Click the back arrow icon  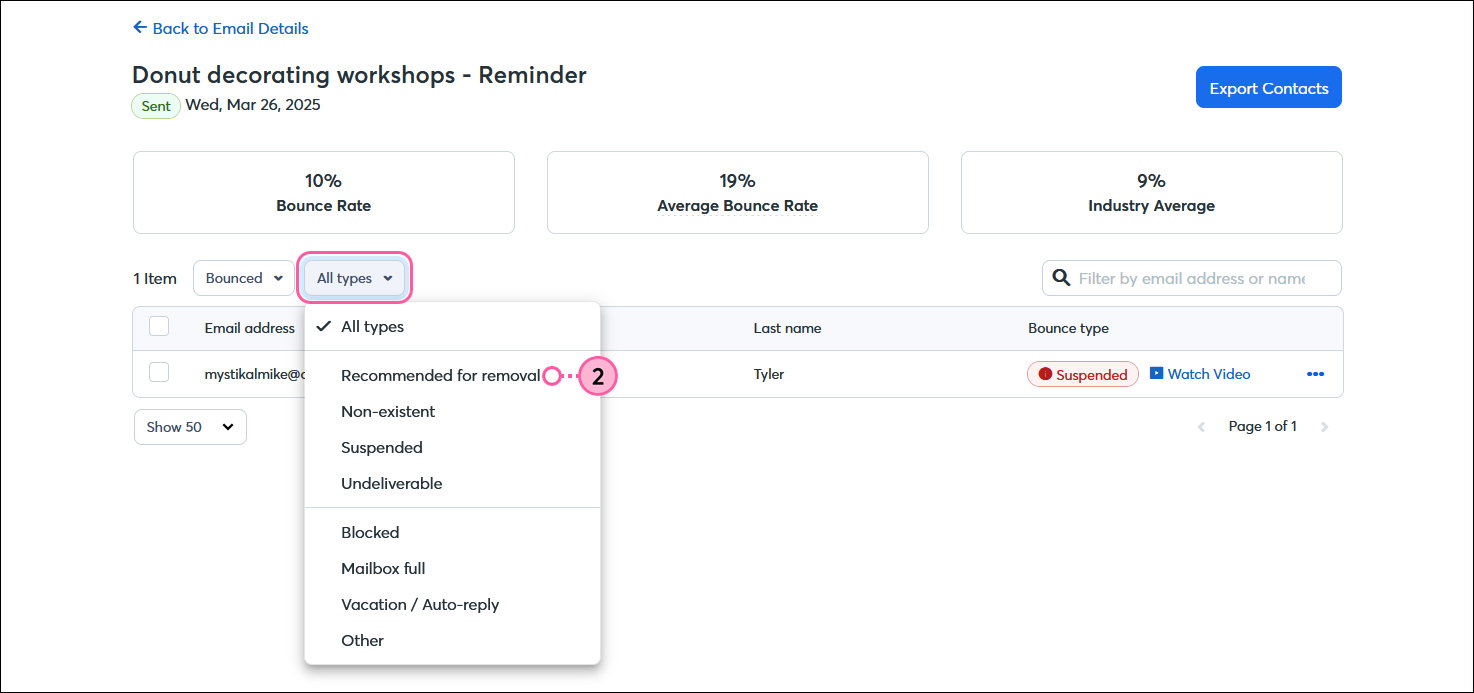point(139,27)
